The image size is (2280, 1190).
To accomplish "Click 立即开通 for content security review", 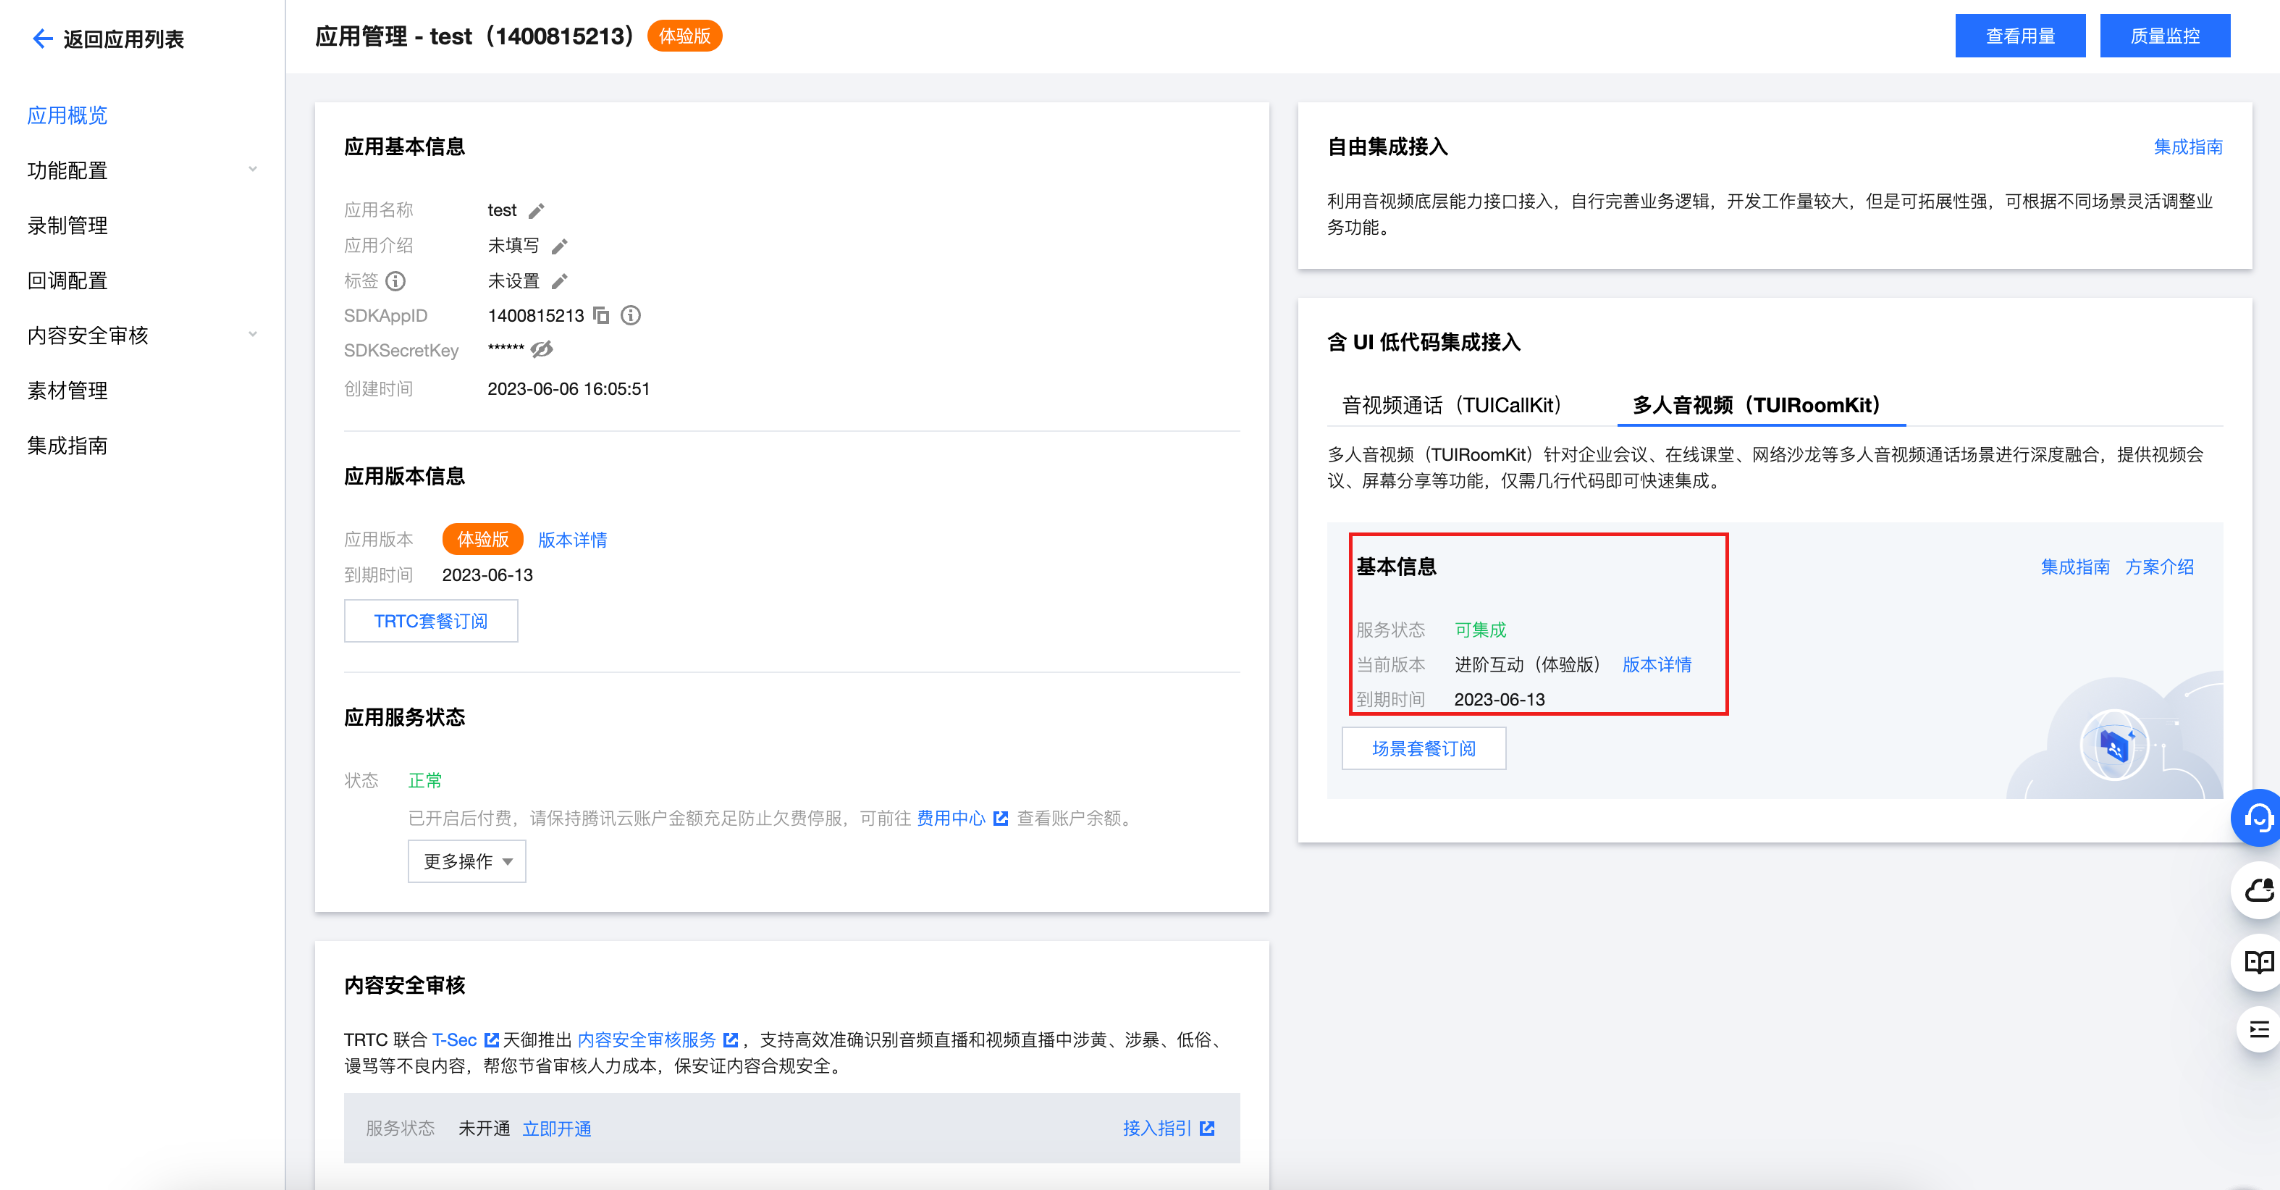I will (x=557, y=1128).
